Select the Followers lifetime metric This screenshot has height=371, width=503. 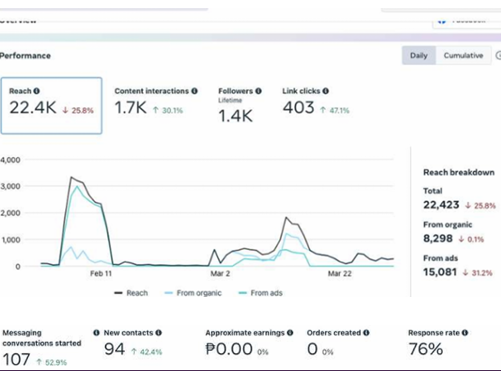240,106
